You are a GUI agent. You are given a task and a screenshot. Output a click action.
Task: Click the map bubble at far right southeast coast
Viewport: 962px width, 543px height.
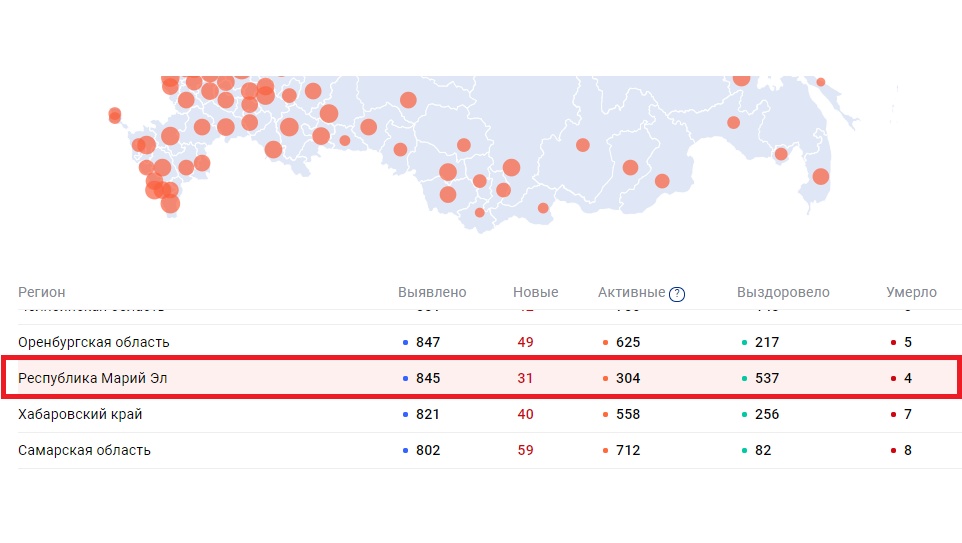pos(821,176)
